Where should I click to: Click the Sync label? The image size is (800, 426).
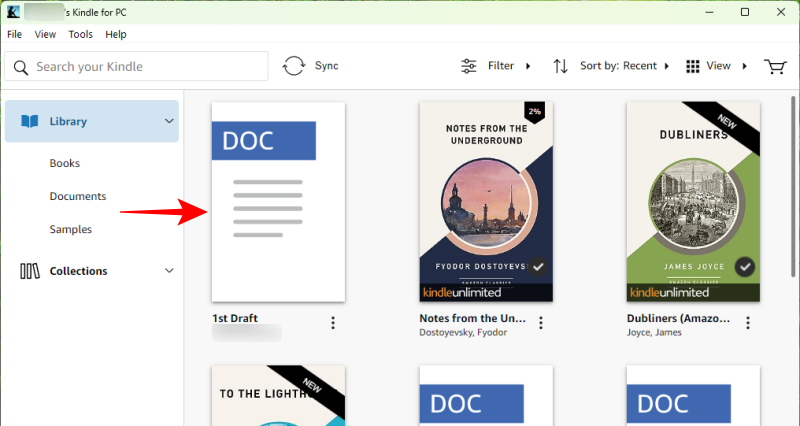(x=327, y=66)
